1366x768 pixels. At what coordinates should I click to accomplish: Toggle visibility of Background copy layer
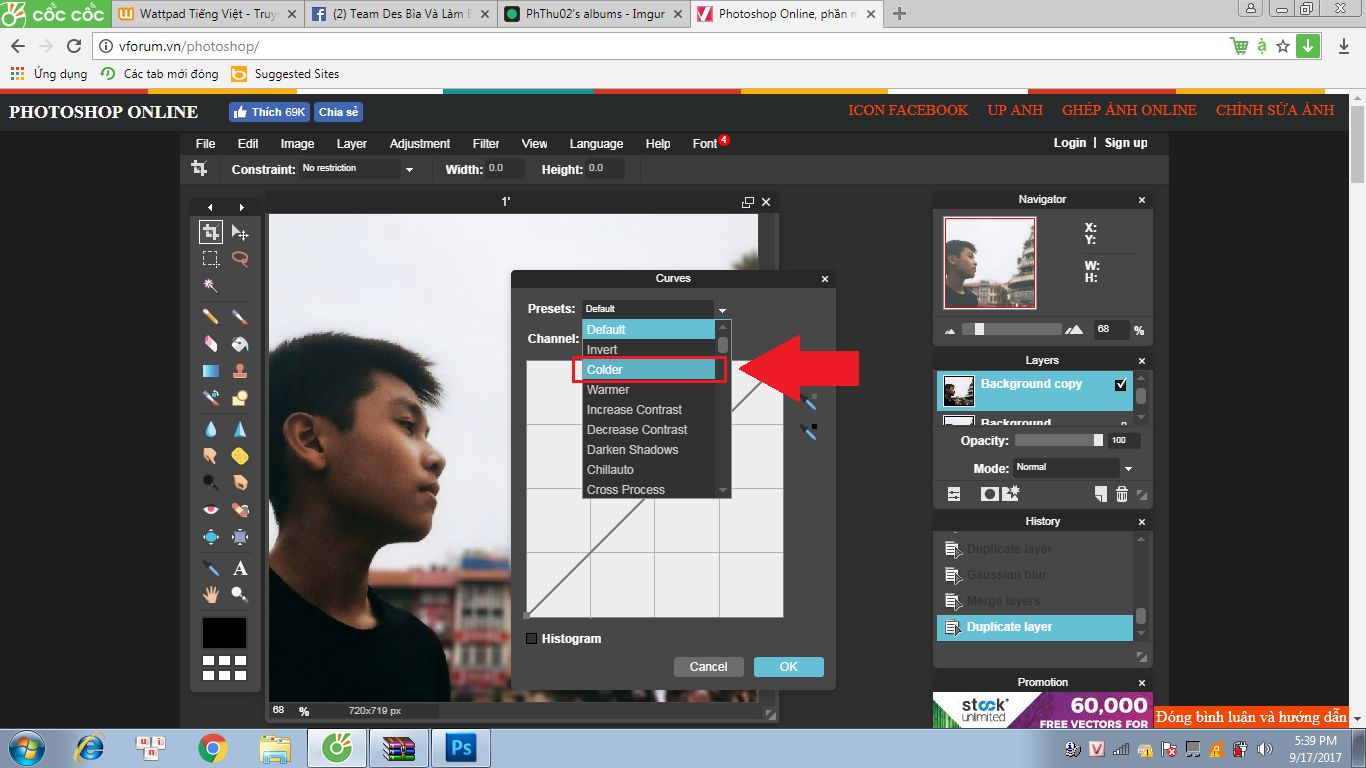point(1120,385)
